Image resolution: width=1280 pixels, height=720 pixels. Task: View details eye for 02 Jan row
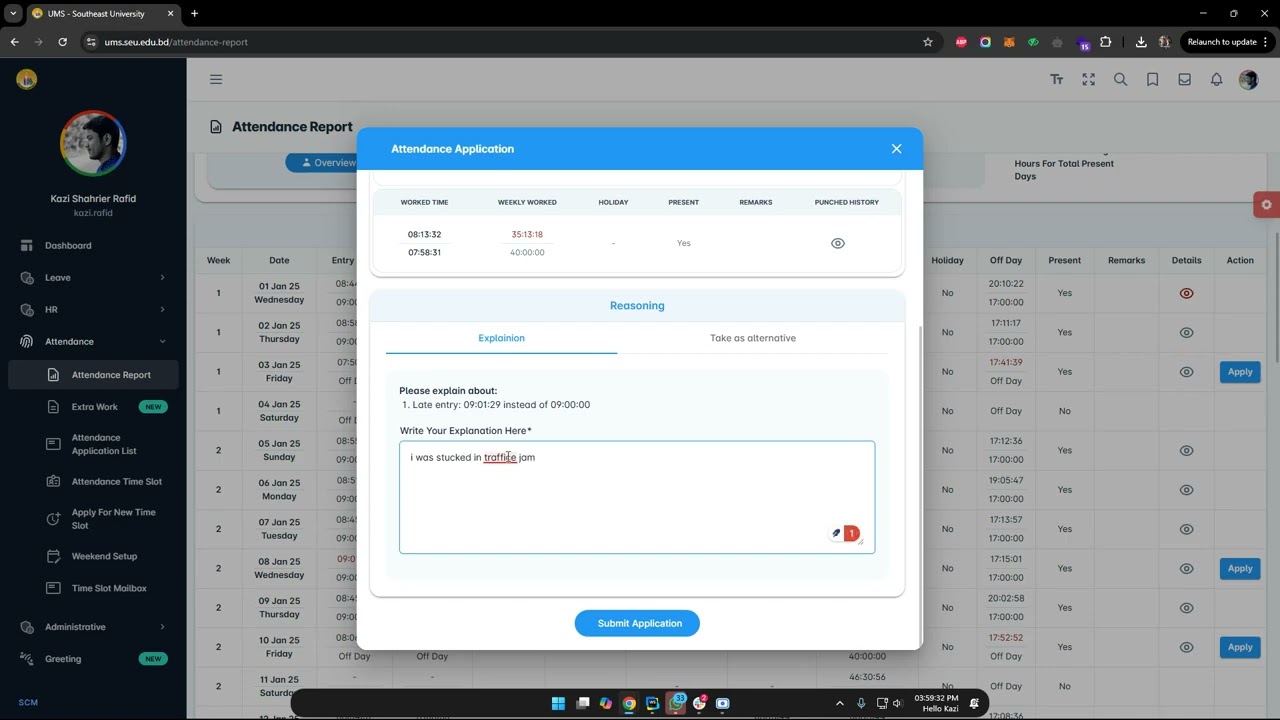point(1186,332)
